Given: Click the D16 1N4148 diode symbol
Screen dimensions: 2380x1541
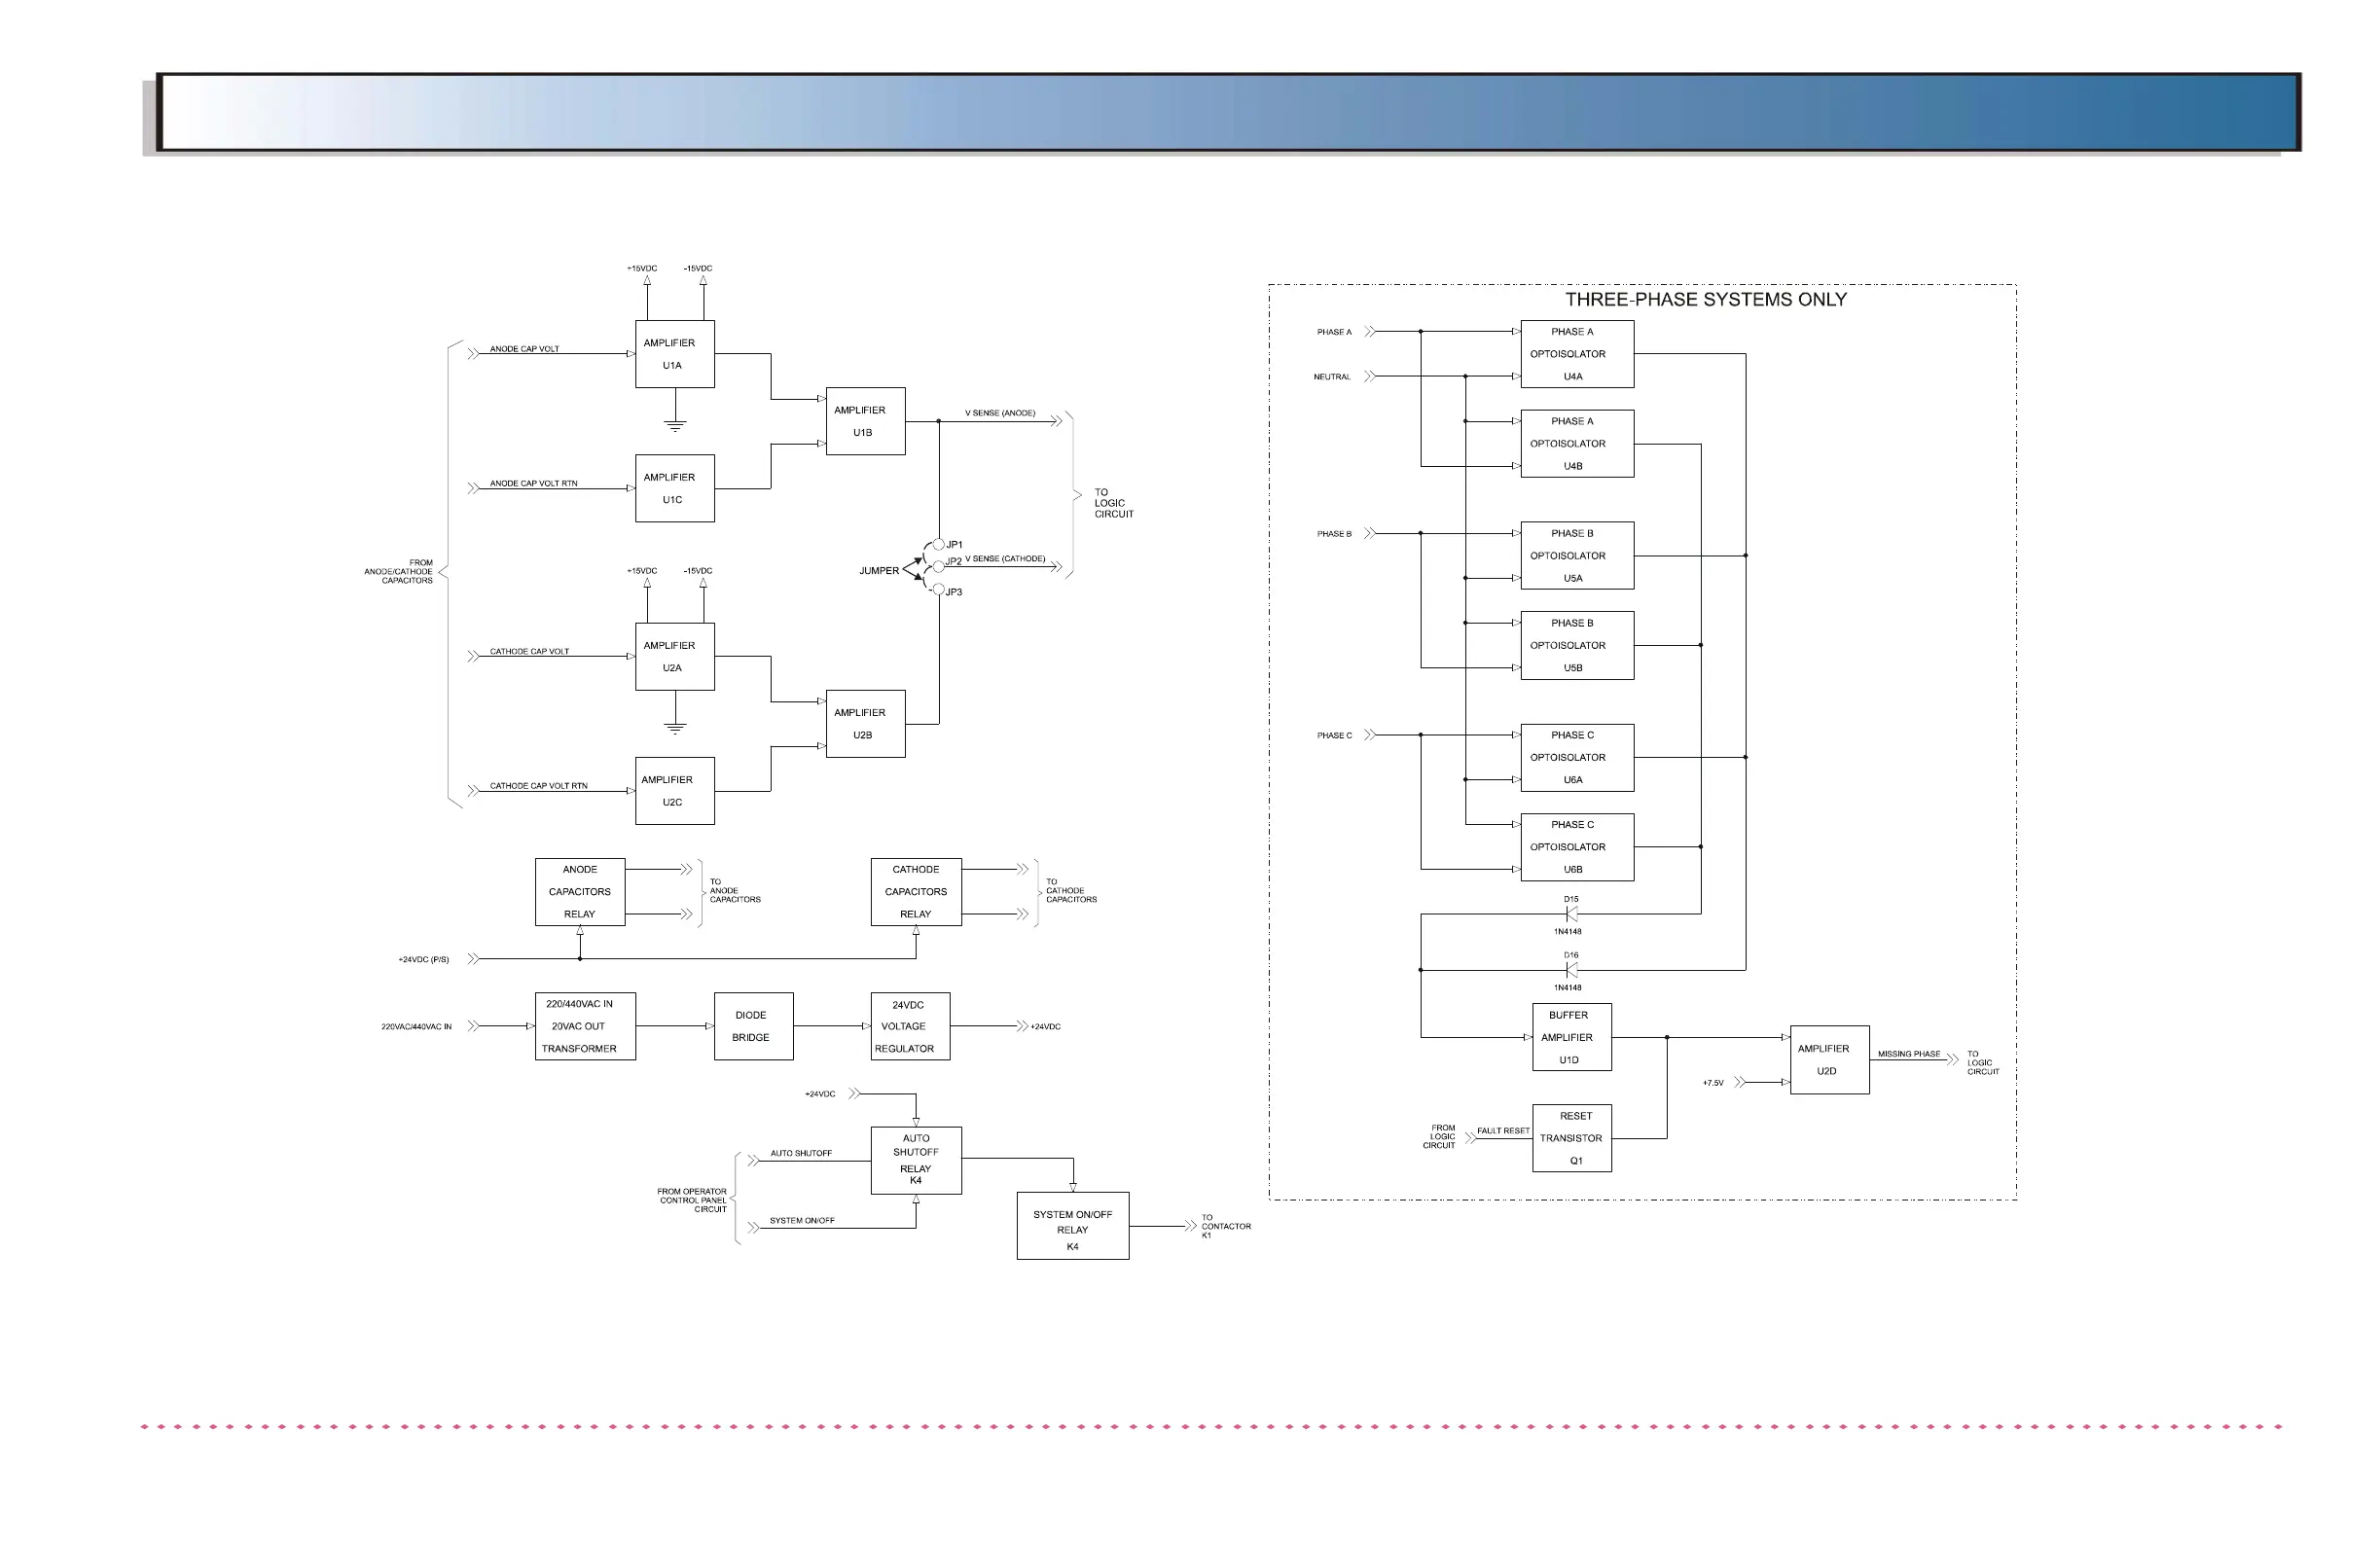Looking at the screenshot, I should [1571, 970].
